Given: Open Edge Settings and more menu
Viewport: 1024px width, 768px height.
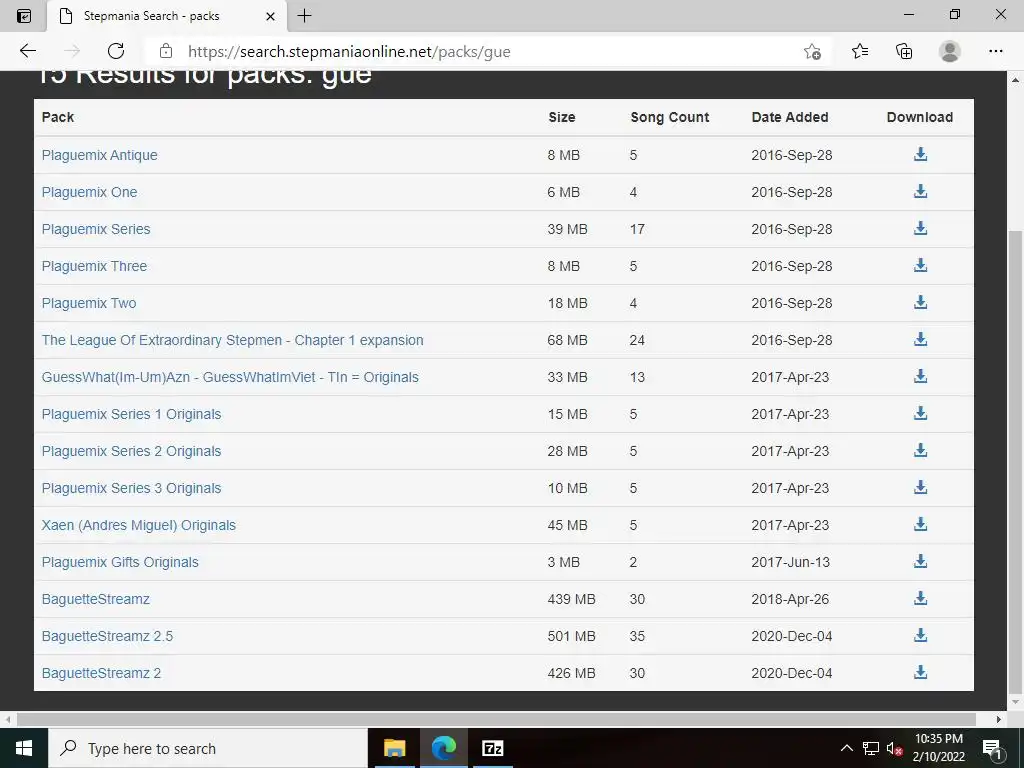Looking at the screenshot, I should tap(995, 51).
